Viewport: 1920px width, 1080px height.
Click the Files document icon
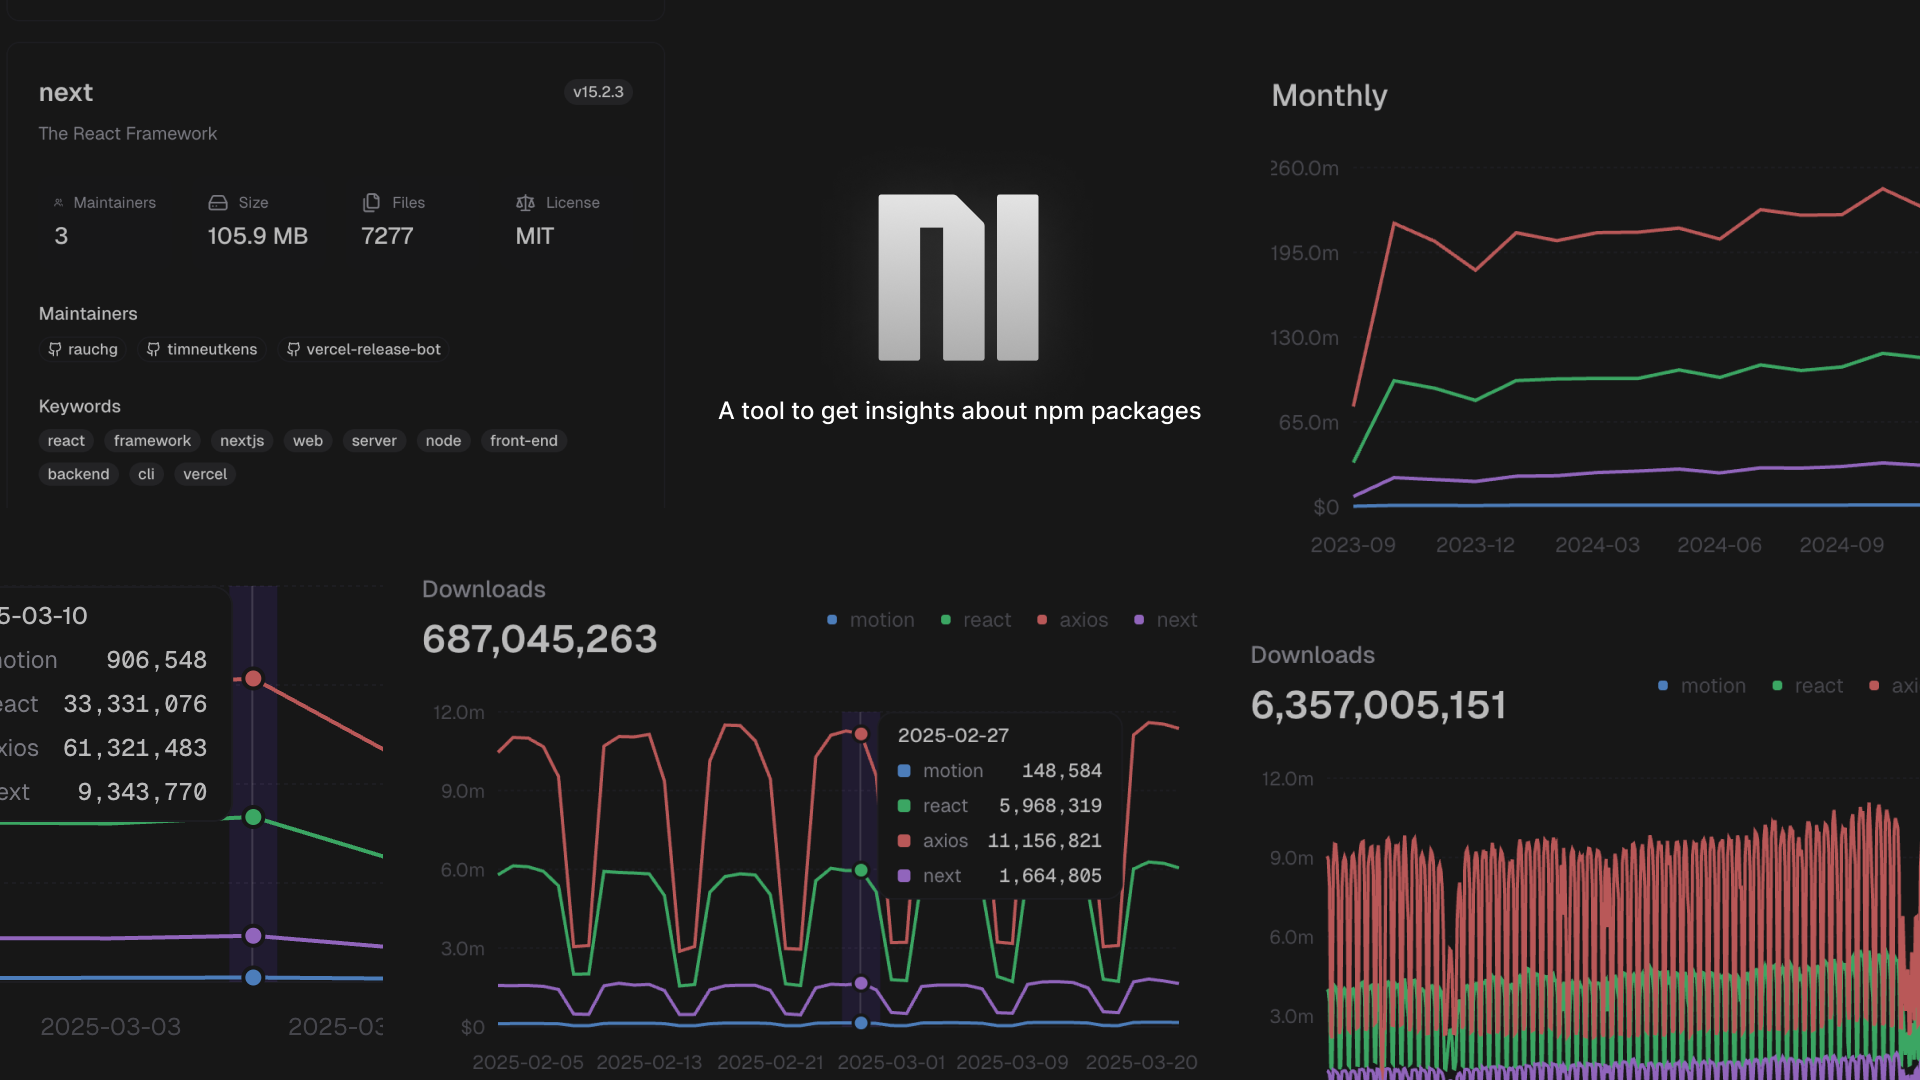coord(370,202)
